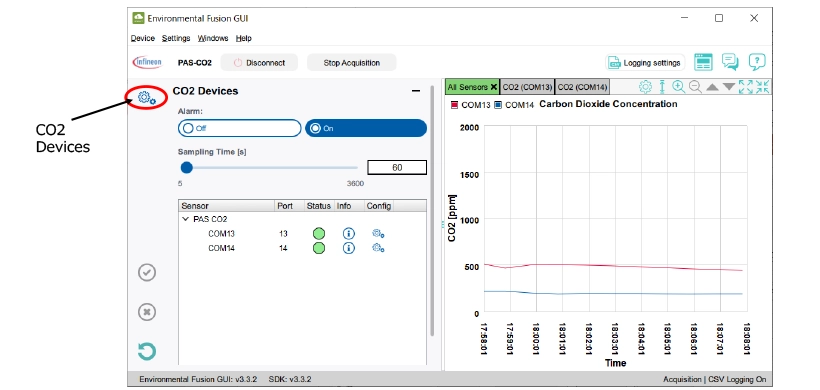The width and height of the screenshot is (820, 390).
Task: Switch to the CO2 (COM13) tab
Action: (x=527, y=87)
